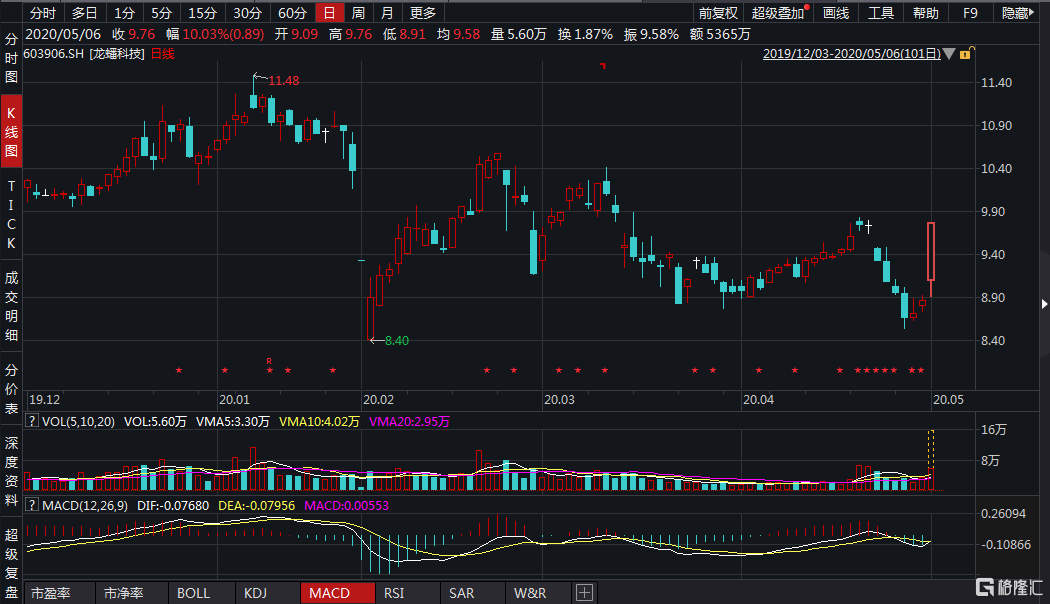Open the 工具 menu
The image size is (1050, 604).
881,13
